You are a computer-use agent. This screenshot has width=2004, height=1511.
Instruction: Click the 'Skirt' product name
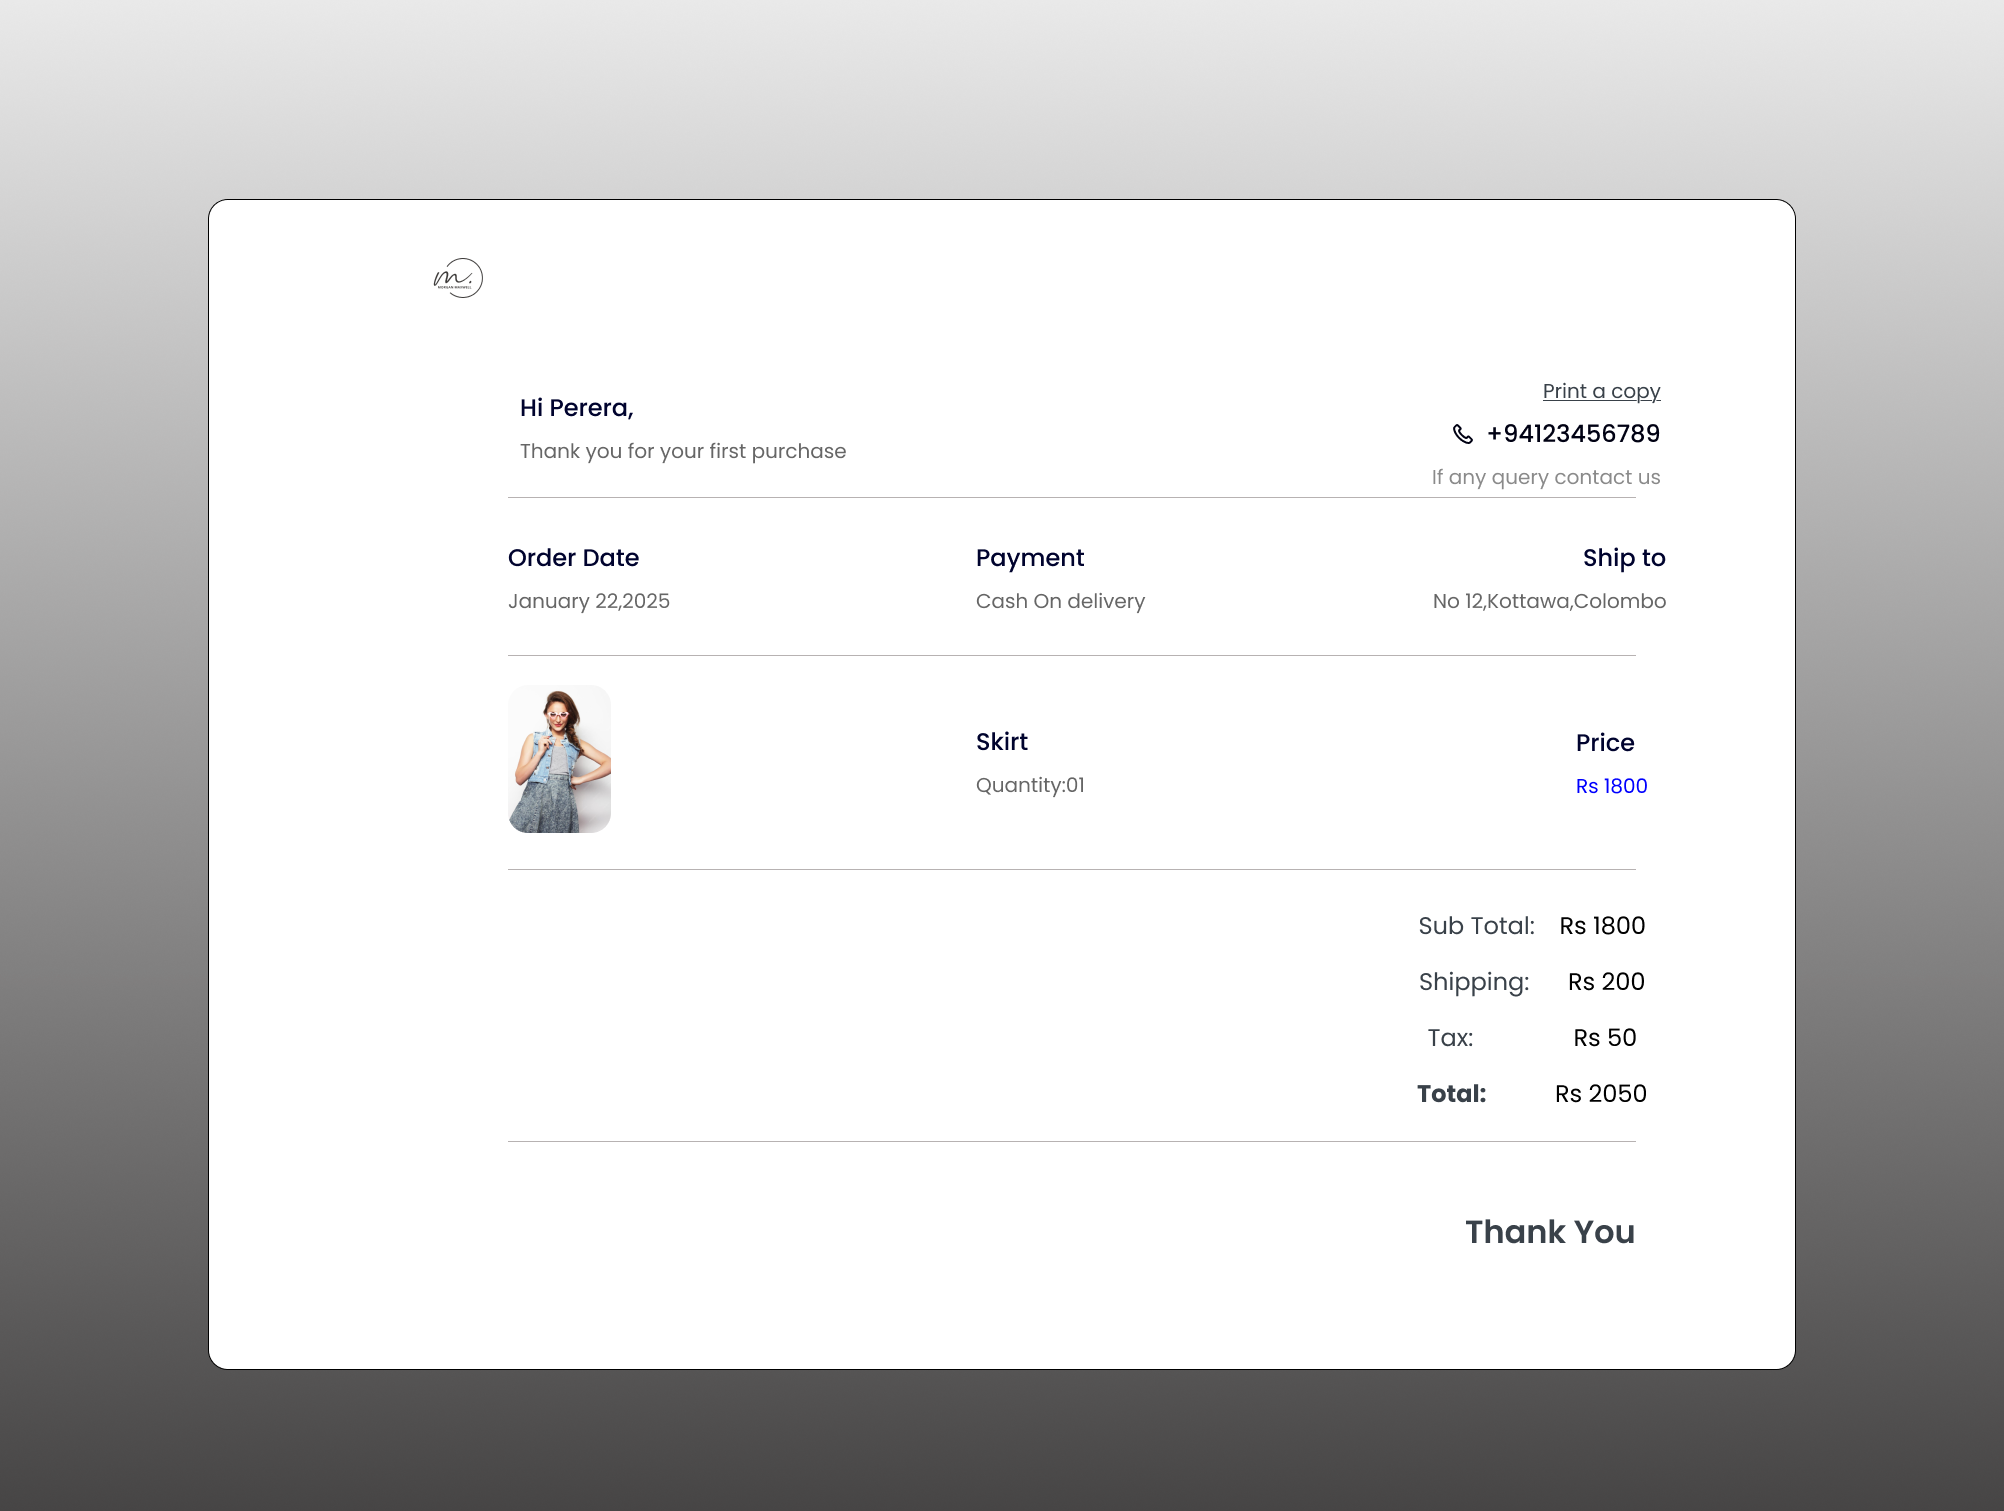1001,741
